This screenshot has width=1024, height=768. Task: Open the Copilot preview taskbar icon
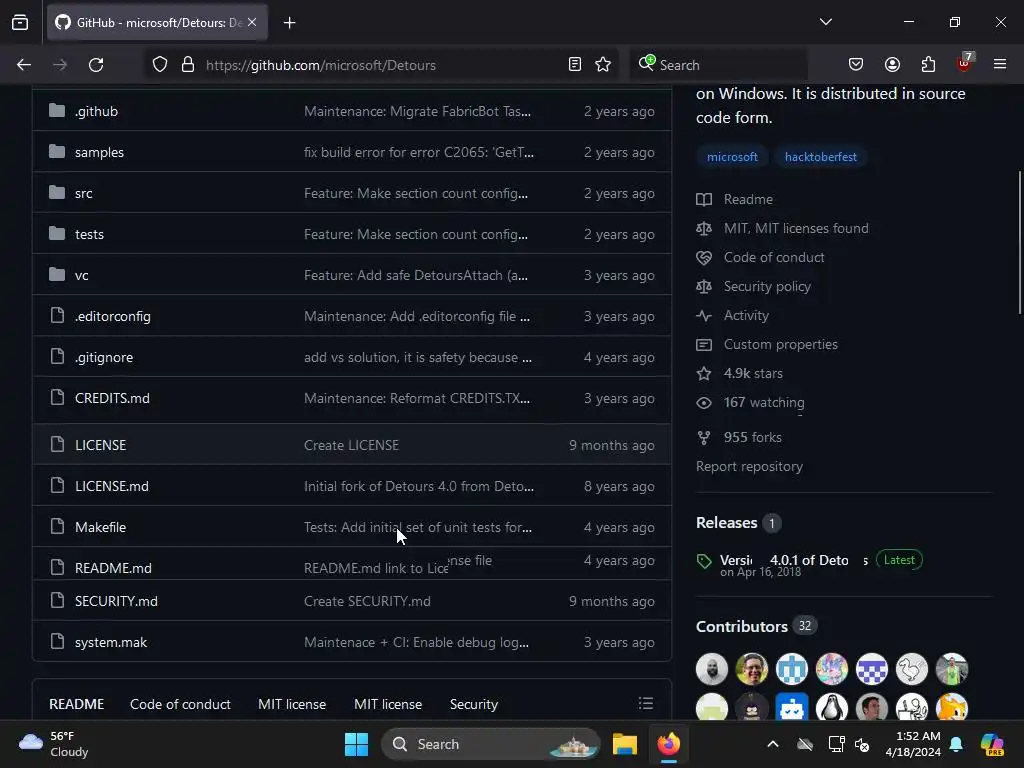(x=992, y=744)
